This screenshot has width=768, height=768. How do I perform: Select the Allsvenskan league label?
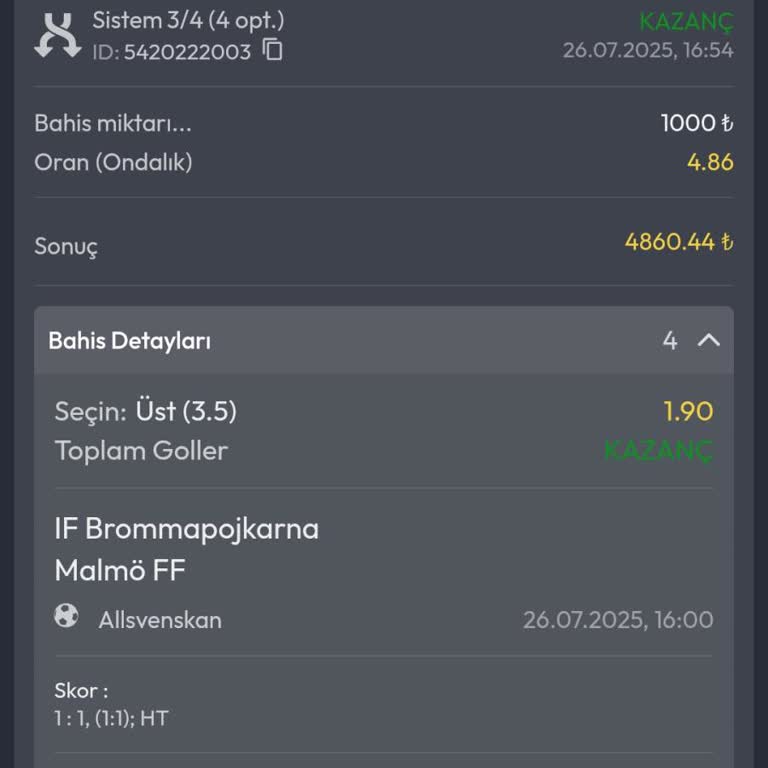point(160,620)
